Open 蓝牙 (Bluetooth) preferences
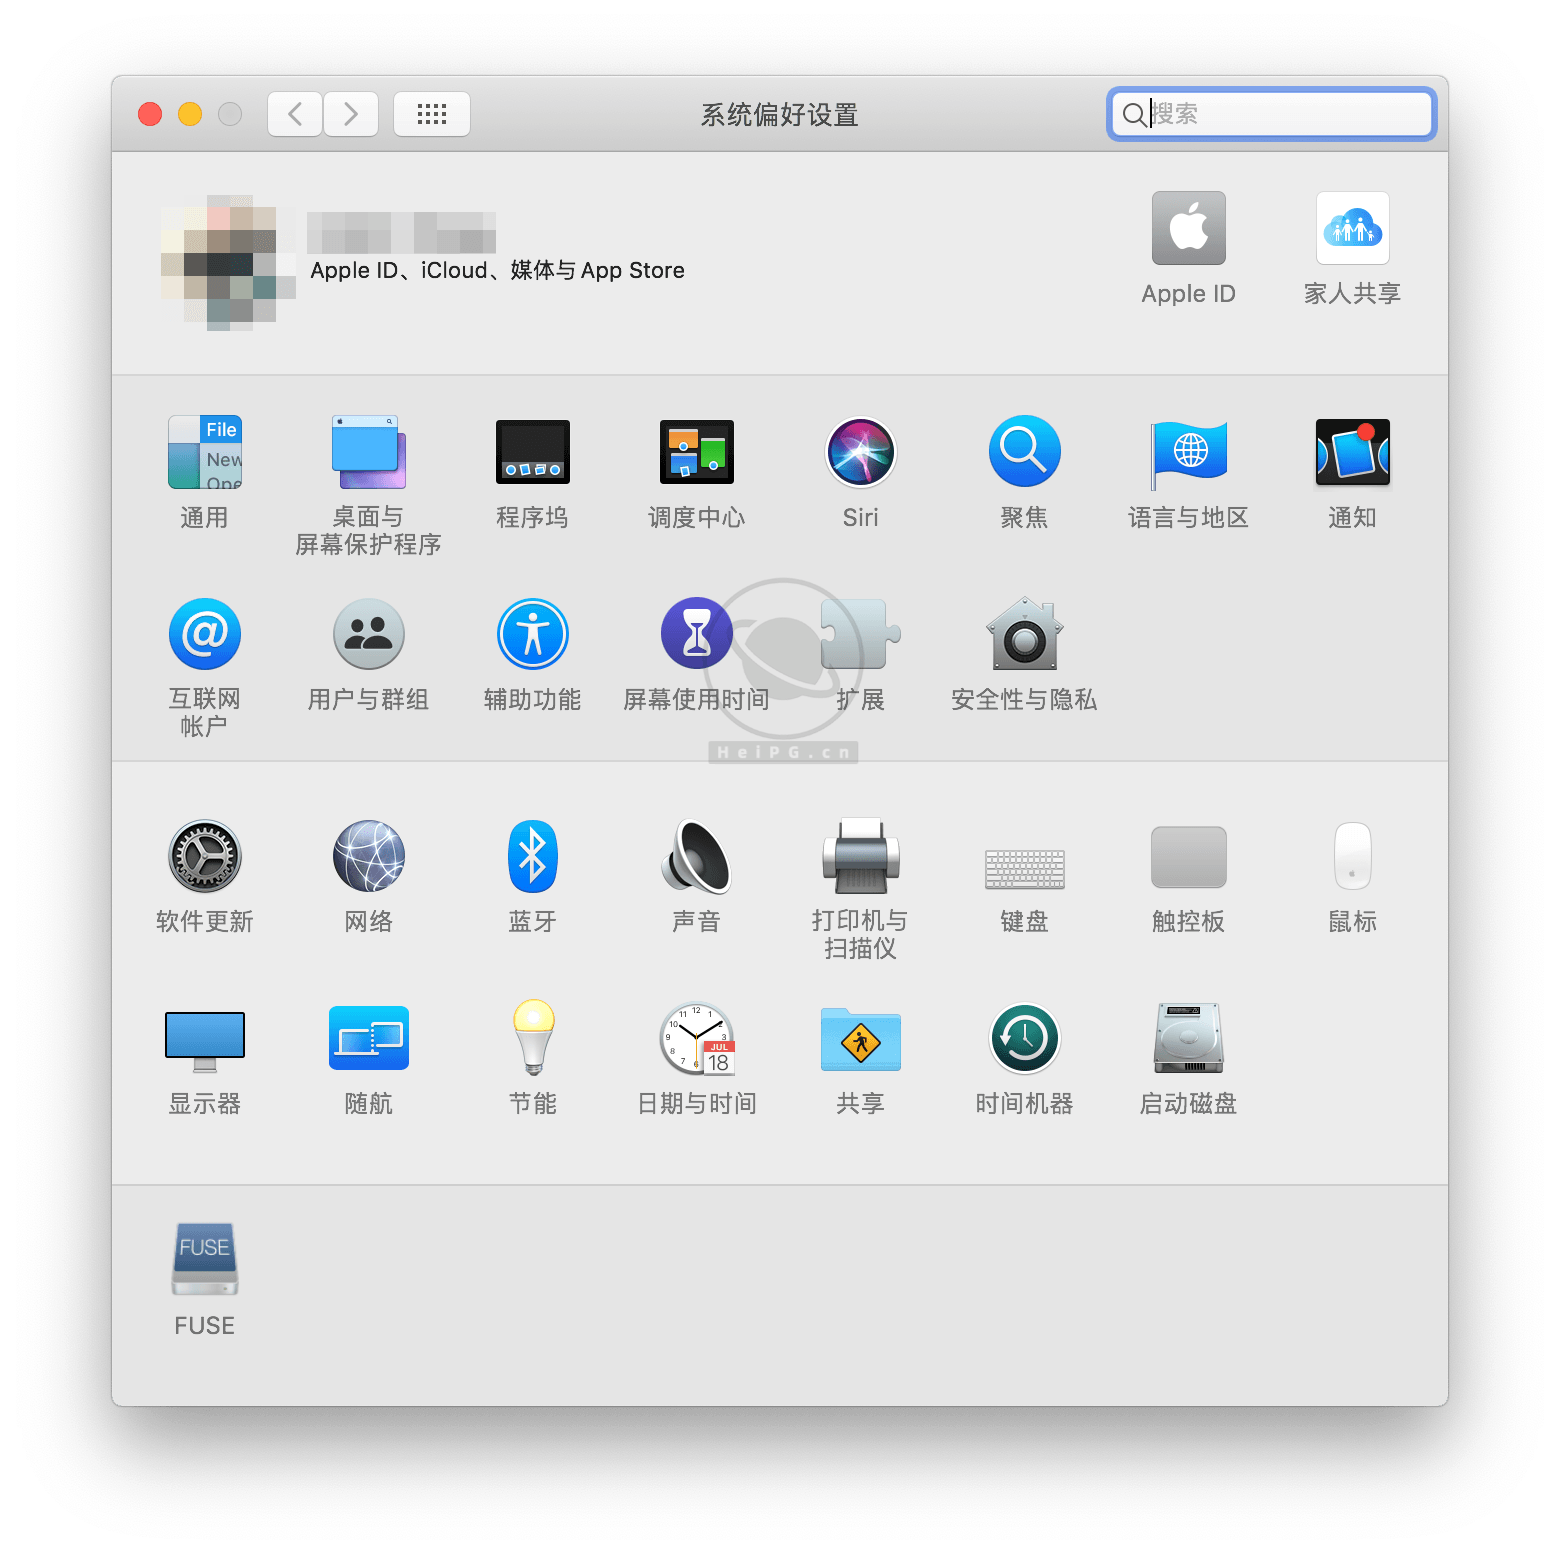The image size is (1560, 1554). point(533,856)
